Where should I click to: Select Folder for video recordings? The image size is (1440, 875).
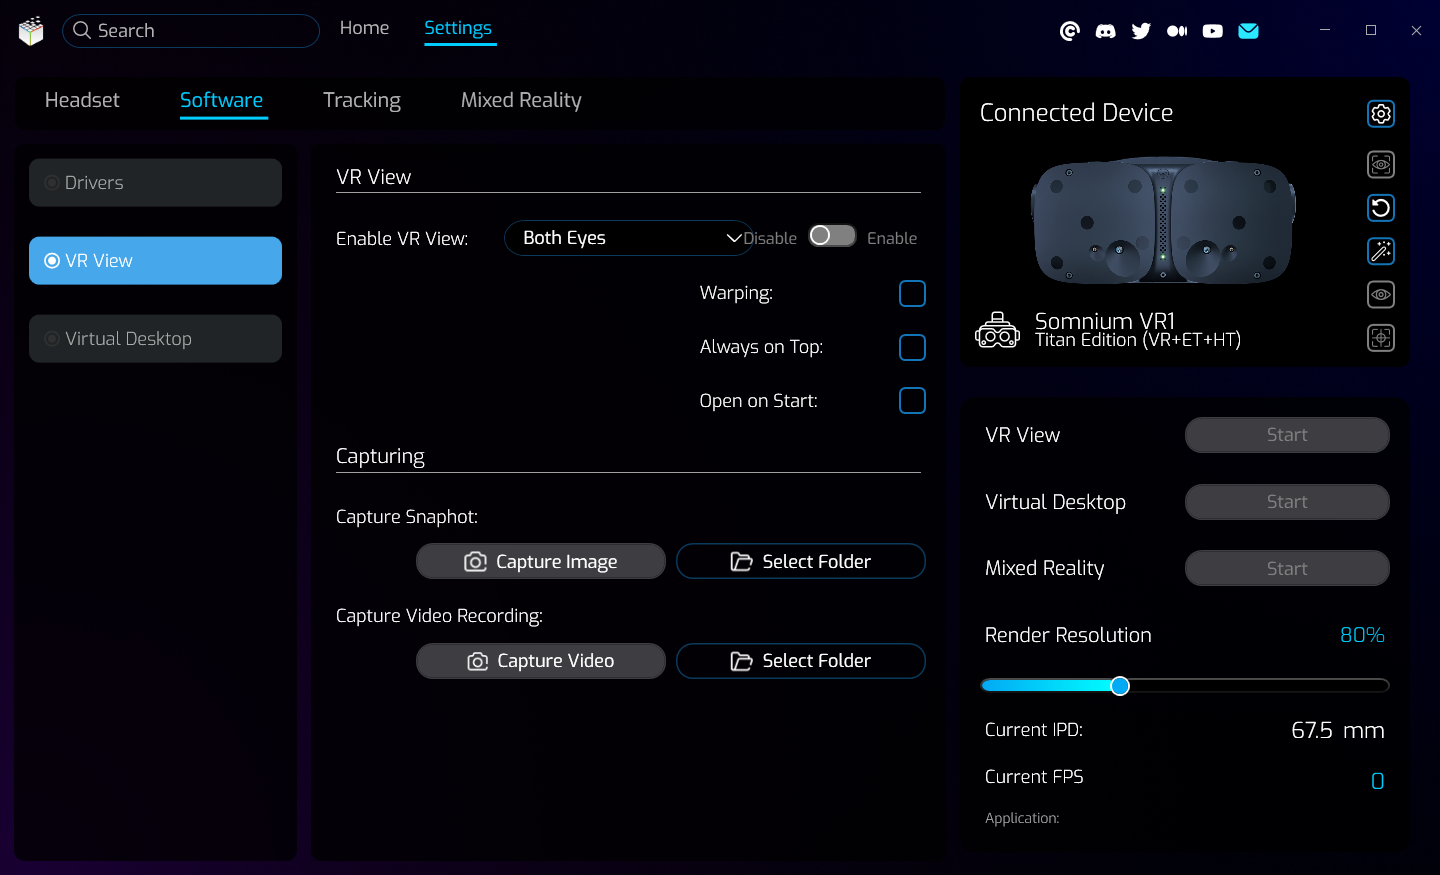pos(801,661)
